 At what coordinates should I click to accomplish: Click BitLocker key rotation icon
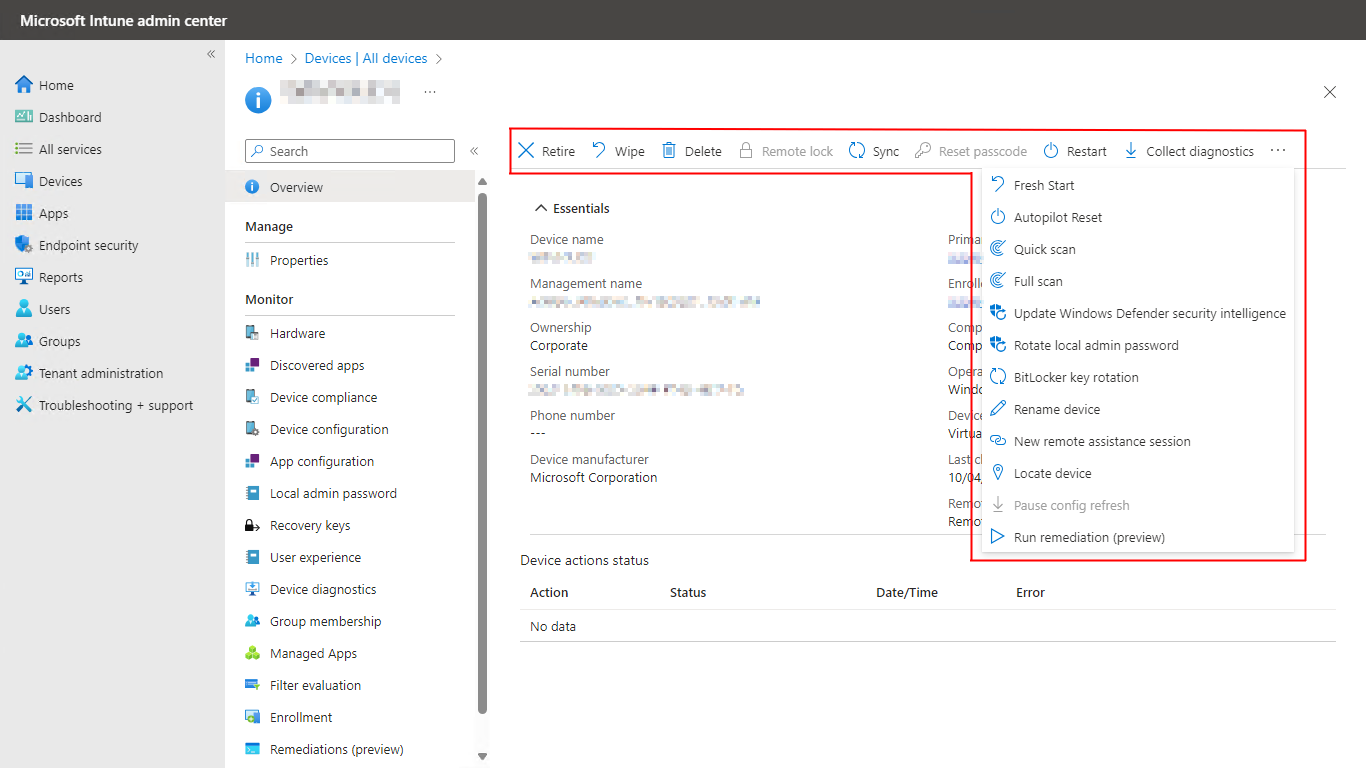(x=997, y=377)
